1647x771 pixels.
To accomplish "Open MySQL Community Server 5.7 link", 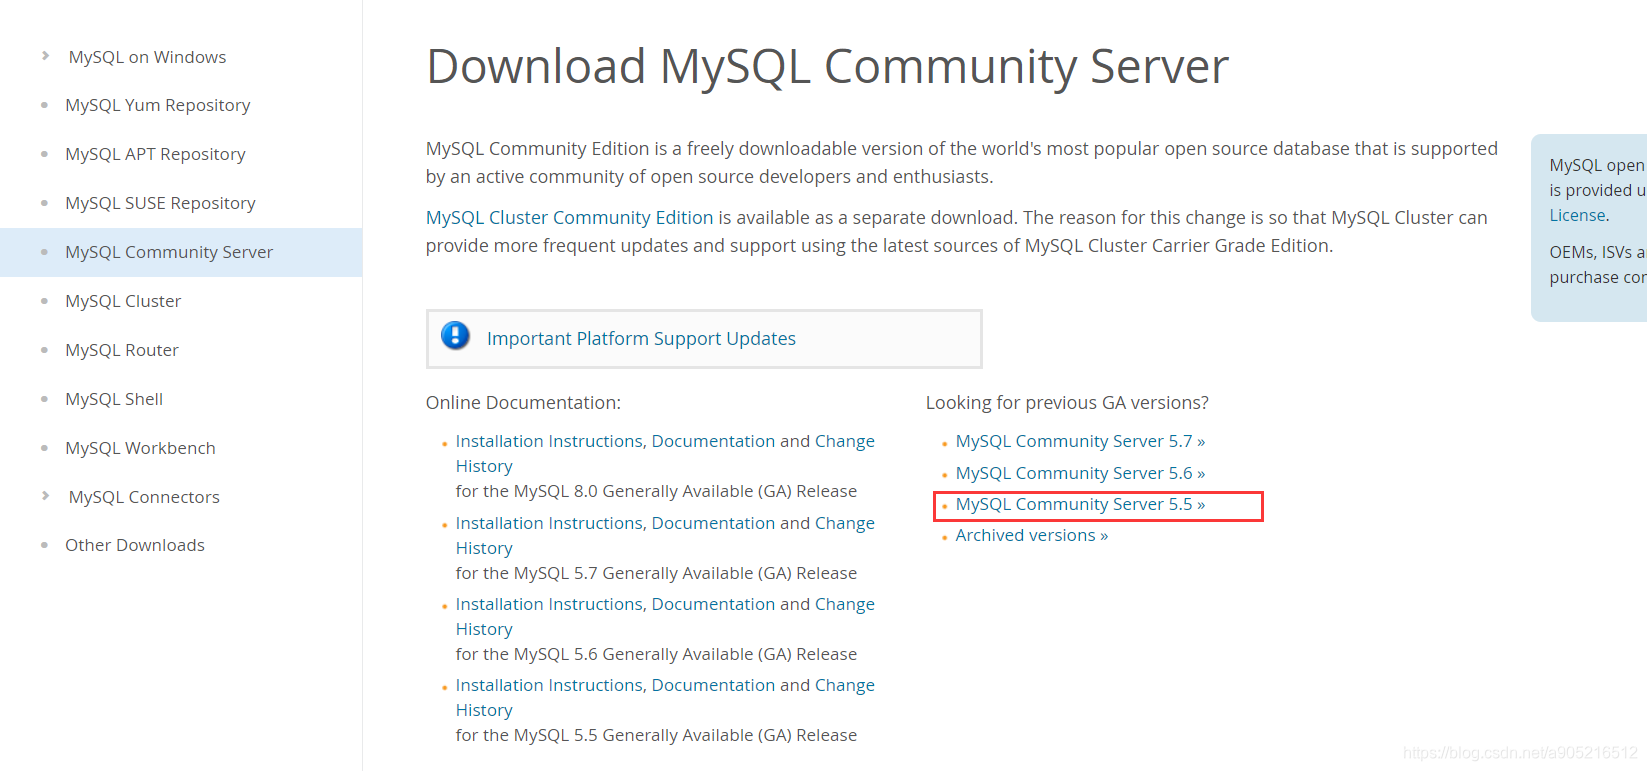I will pos(1080,441).
